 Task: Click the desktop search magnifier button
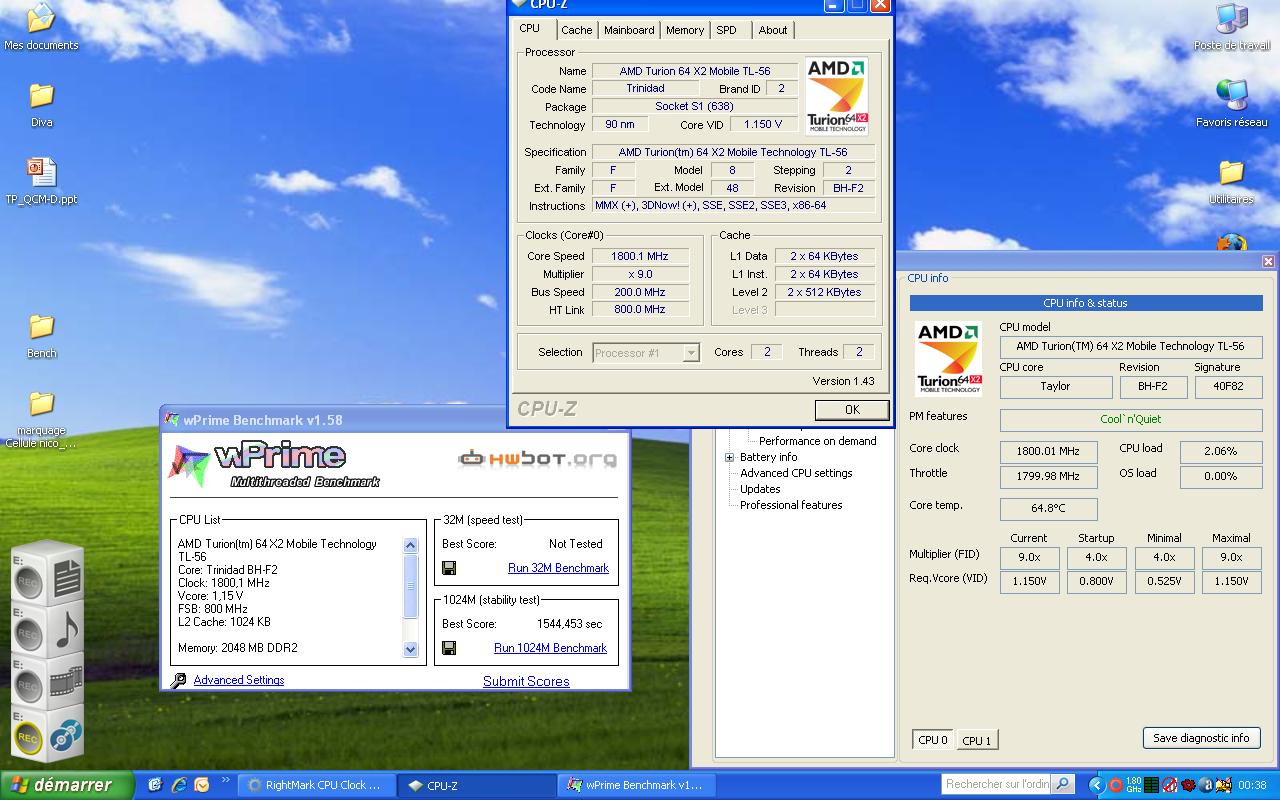[1063, 785]
